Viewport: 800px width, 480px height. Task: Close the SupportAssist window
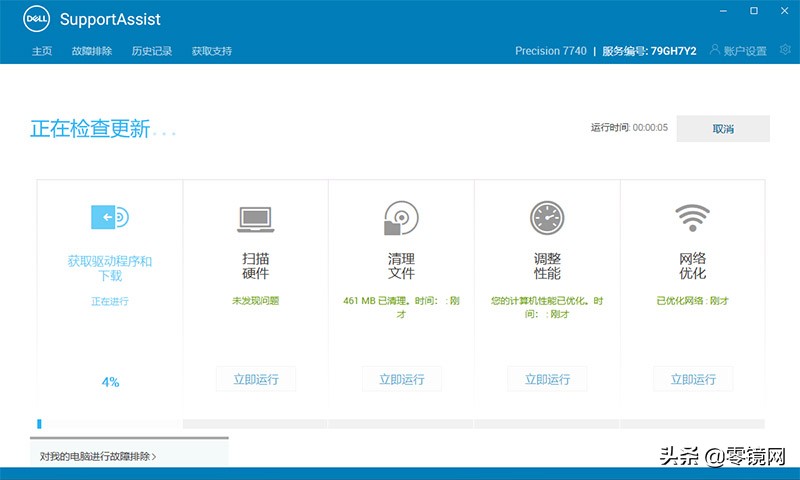tap(785, 11)
